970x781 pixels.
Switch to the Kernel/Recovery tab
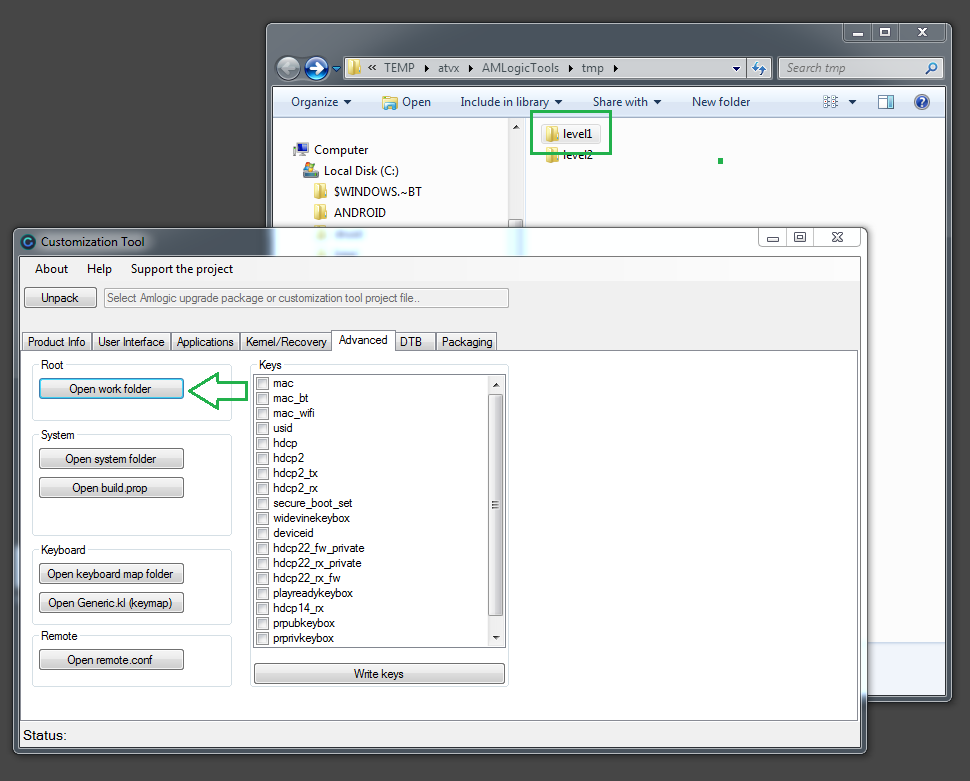(286, 342)
